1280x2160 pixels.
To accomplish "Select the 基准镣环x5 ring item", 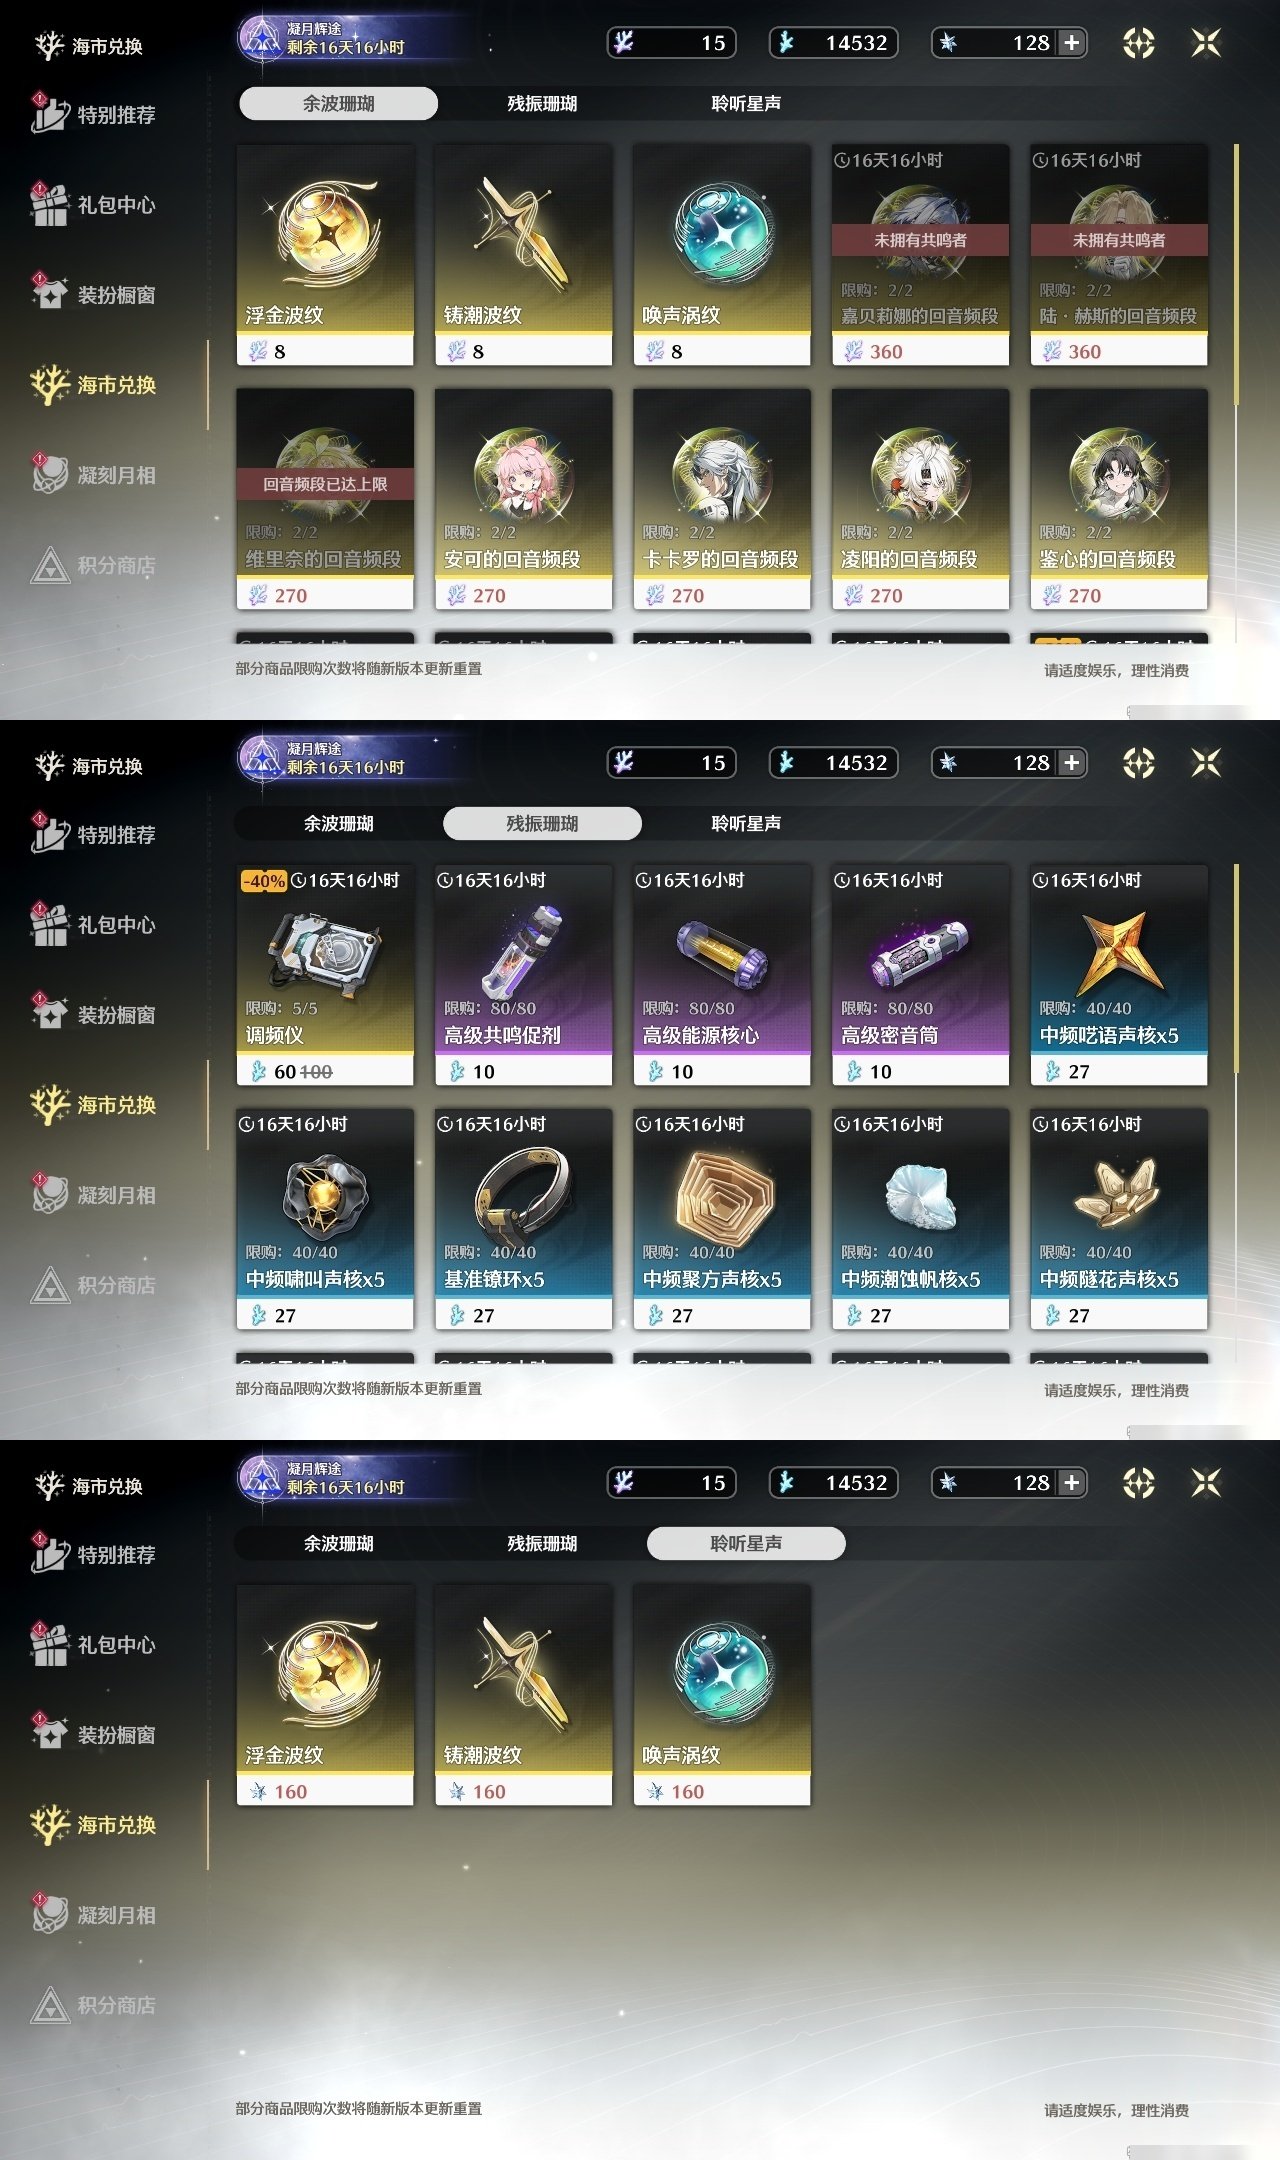I will point(523,1219).
